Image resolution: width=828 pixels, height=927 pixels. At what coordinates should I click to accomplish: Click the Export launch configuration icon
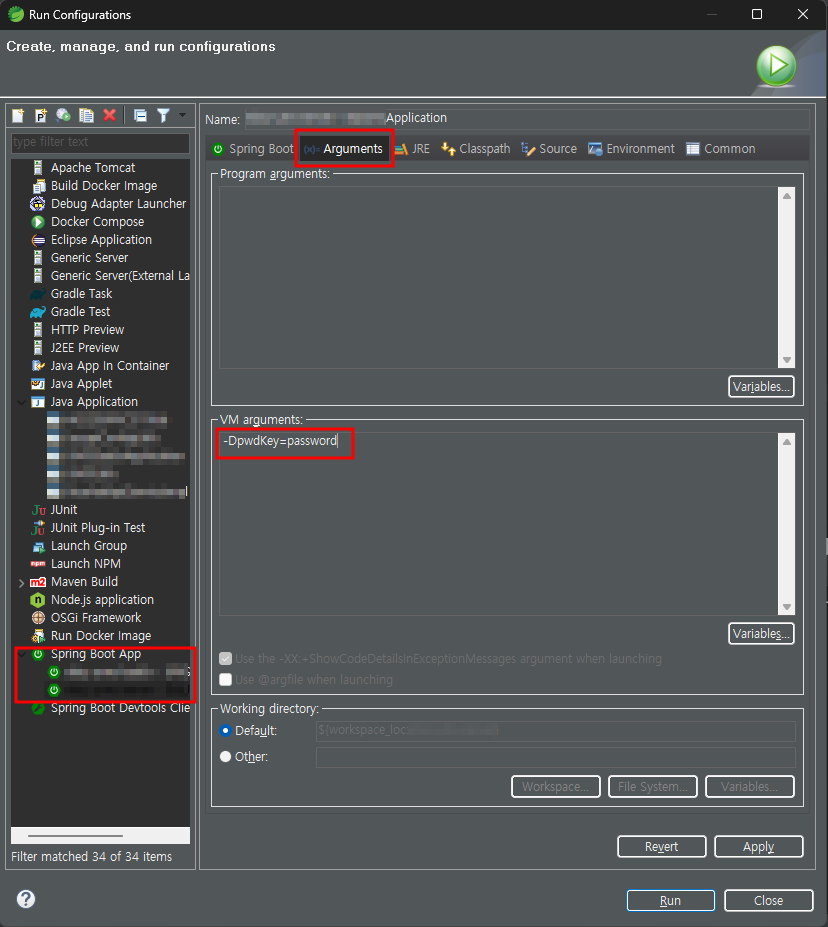(63, 115)
